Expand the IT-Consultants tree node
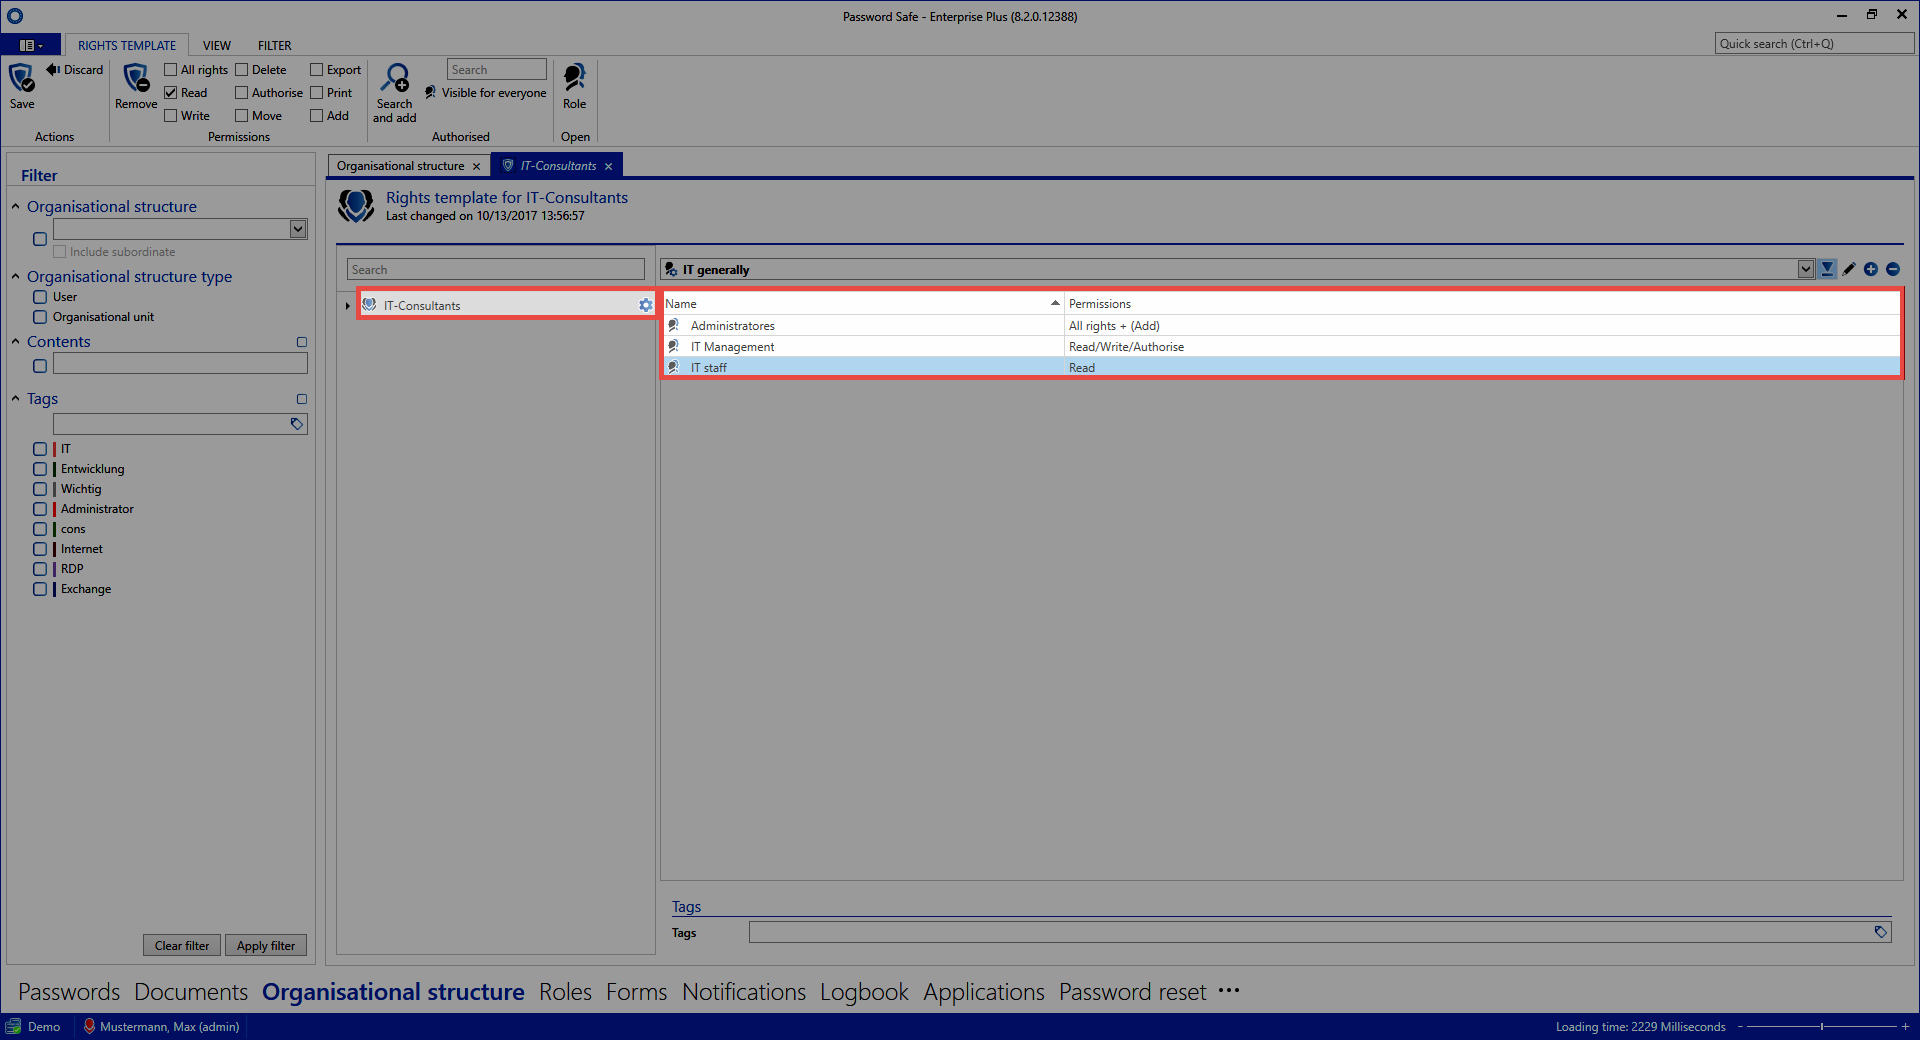Image resolution: width=1920 pixels, height=1040 pixels. 347,306
